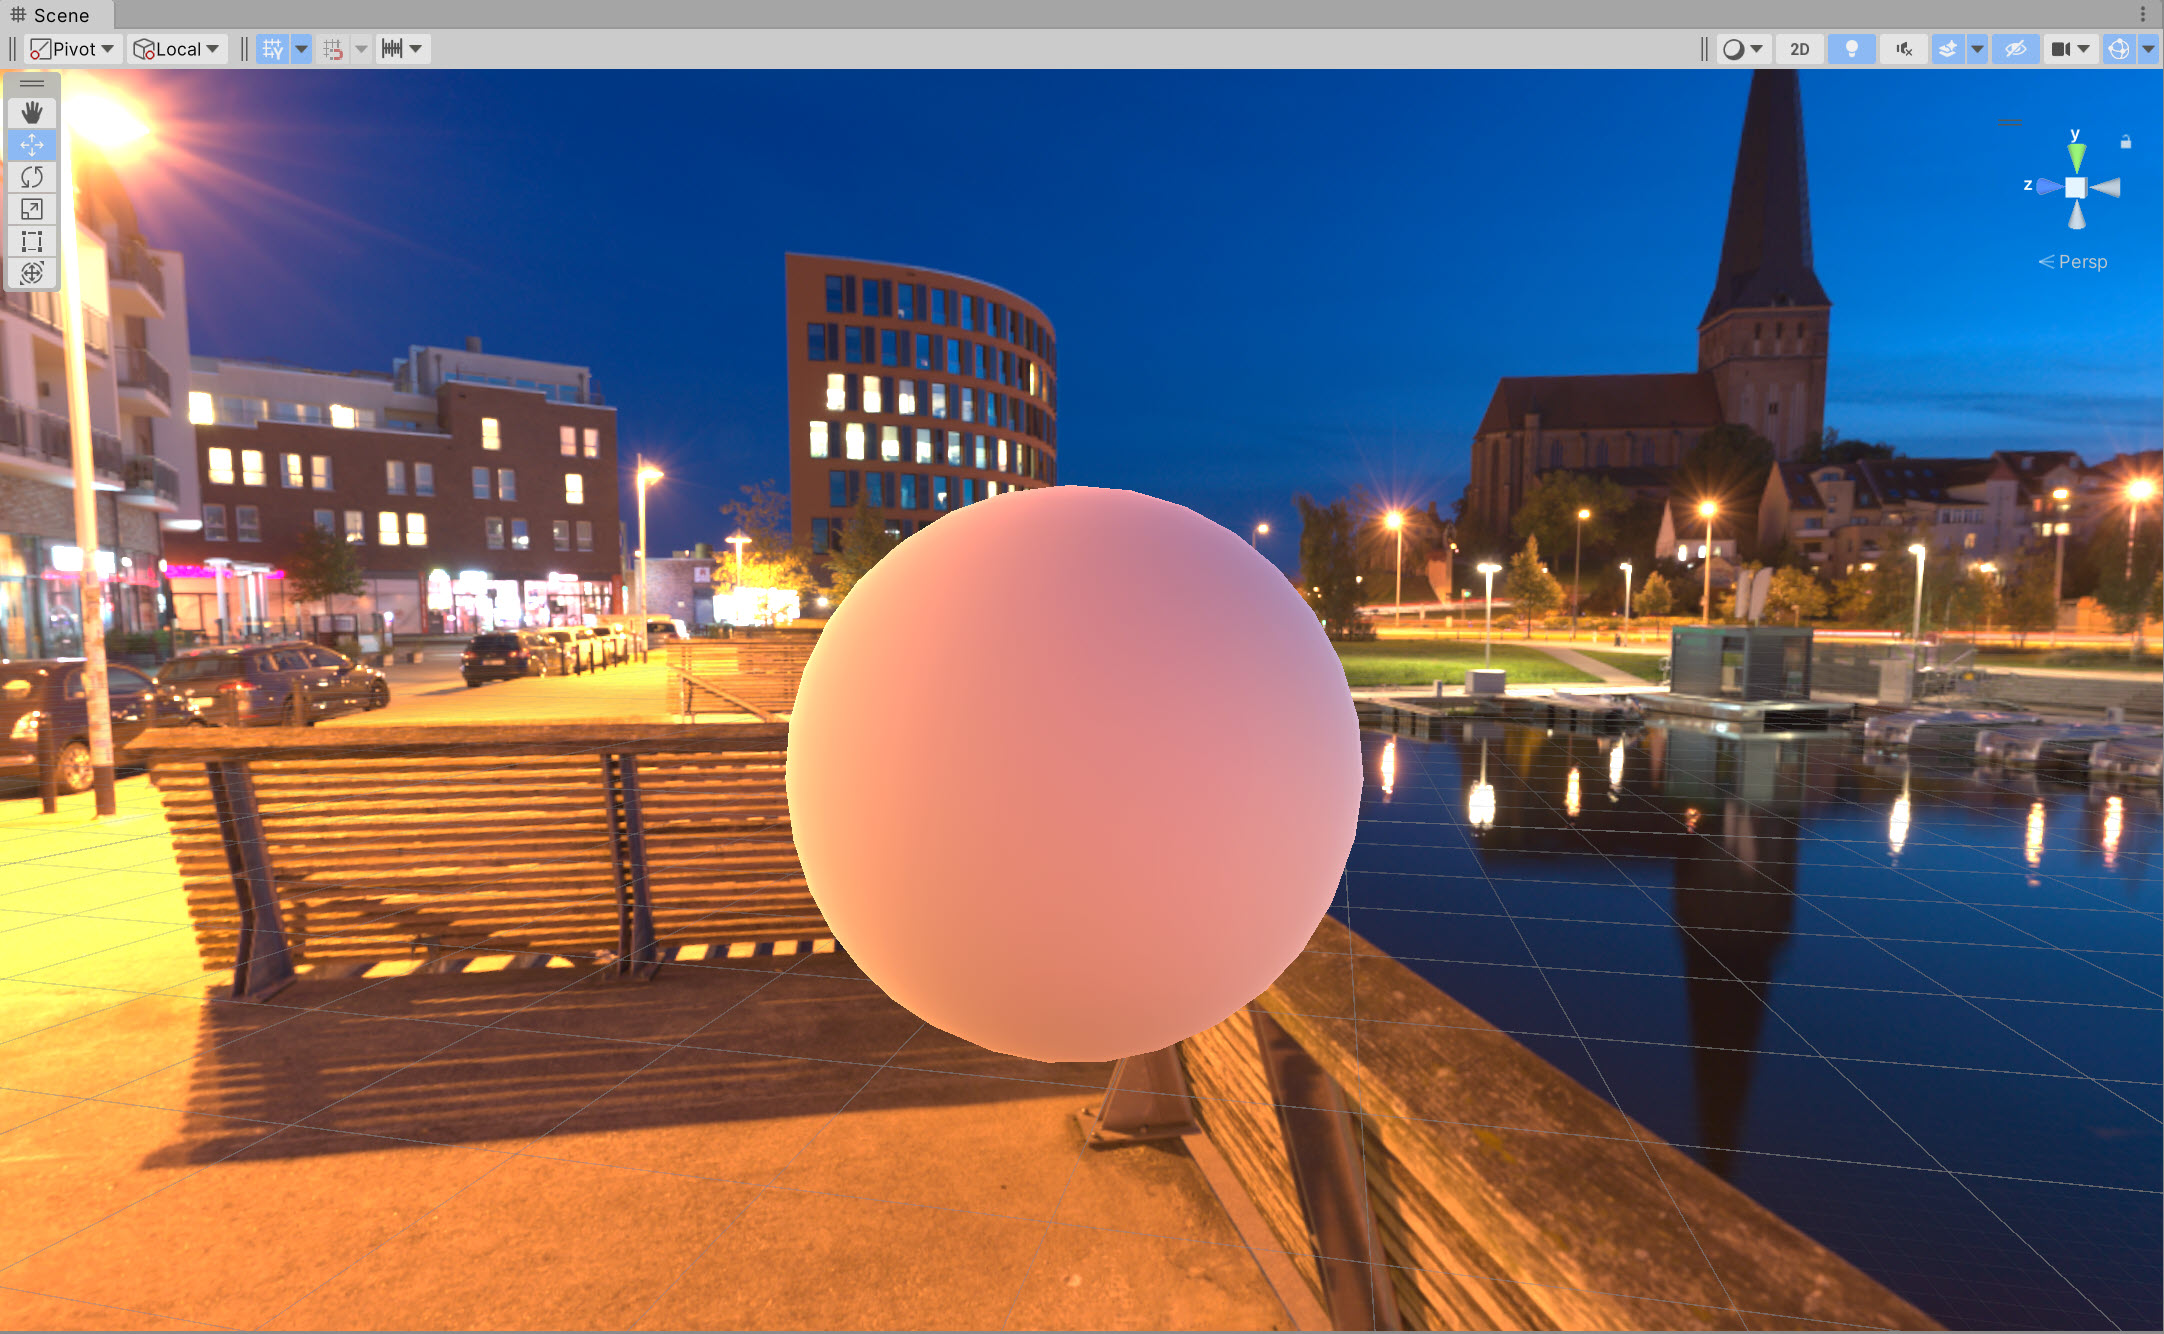
Task: Toggle the 2D view mode
Action: pos(1799,49)
